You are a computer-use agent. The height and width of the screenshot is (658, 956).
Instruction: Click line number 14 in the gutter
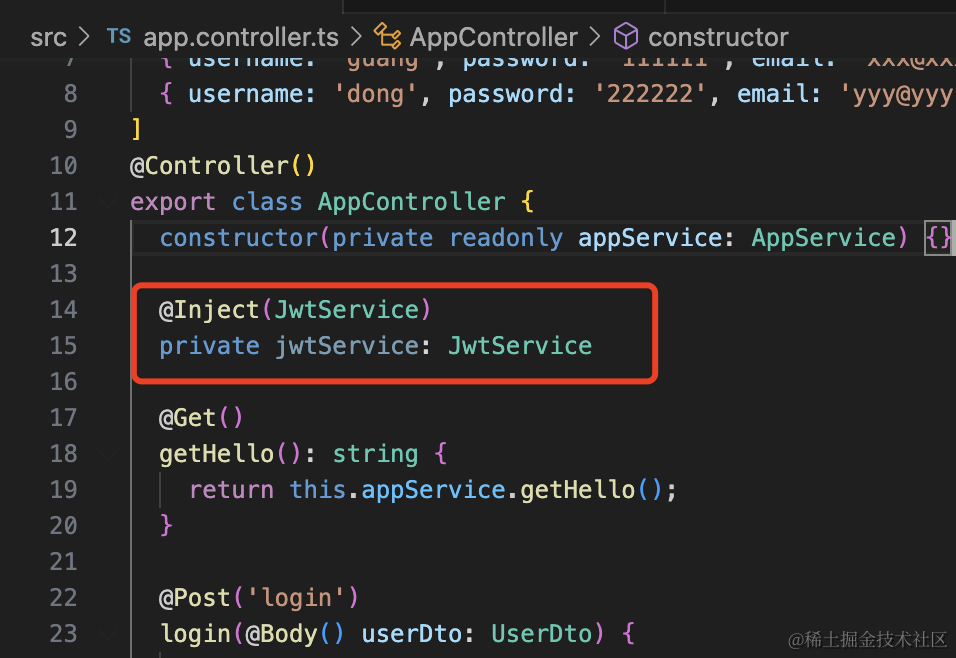(x=64, y=310)
